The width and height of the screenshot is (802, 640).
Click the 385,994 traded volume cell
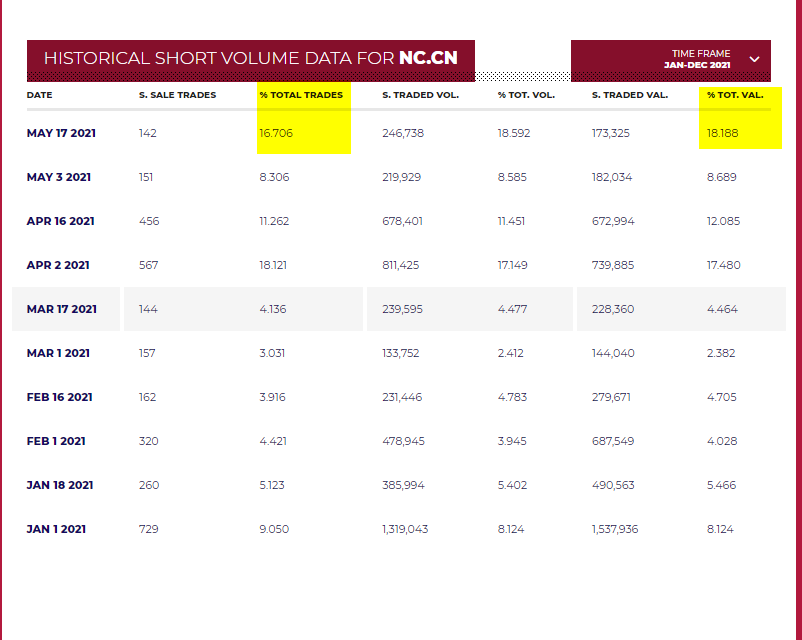click(x=404, y=485)
